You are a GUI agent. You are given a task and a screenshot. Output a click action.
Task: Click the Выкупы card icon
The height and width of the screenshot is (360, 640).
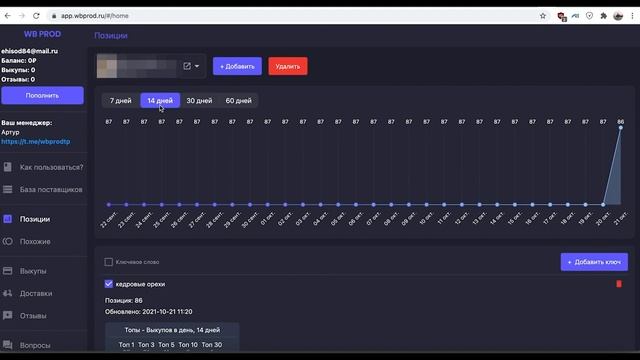[x=8, y=271]
